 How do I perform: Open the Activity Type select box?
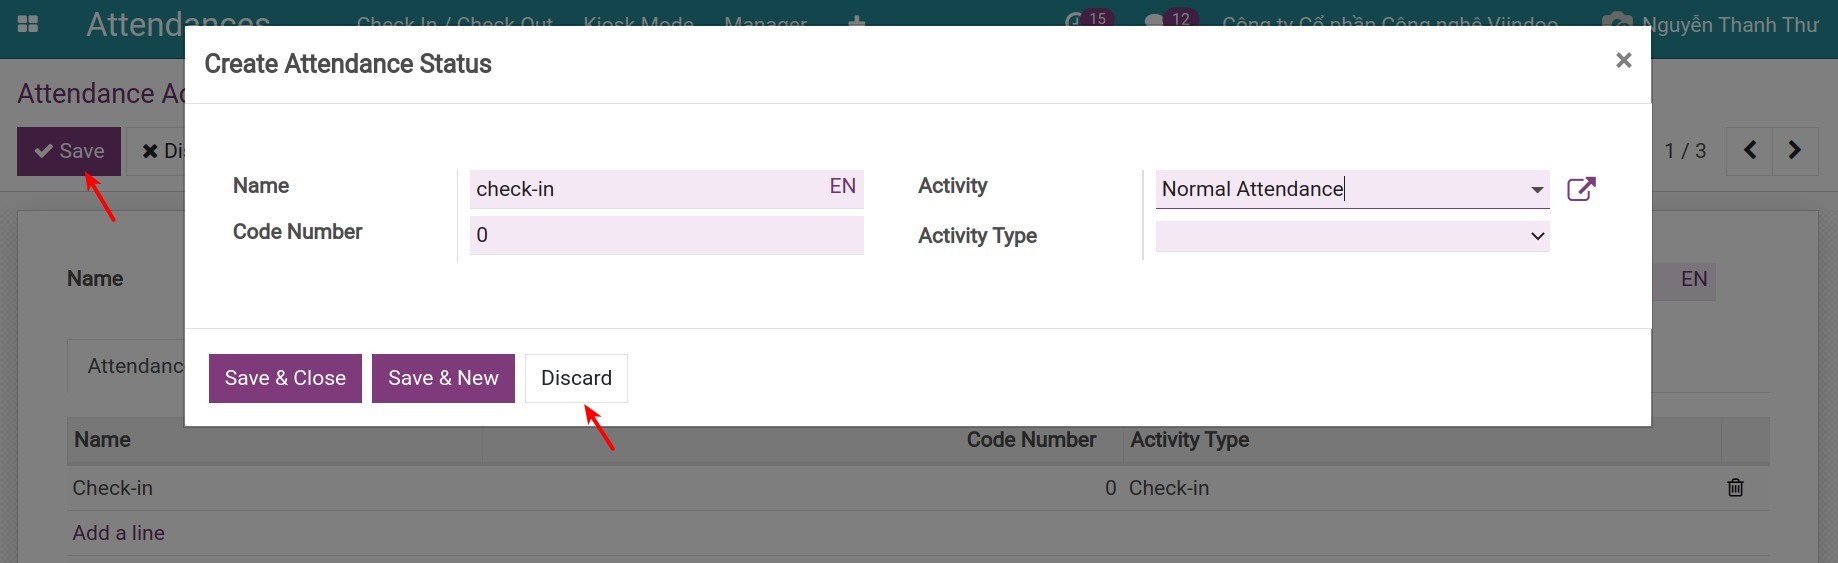1352,236
